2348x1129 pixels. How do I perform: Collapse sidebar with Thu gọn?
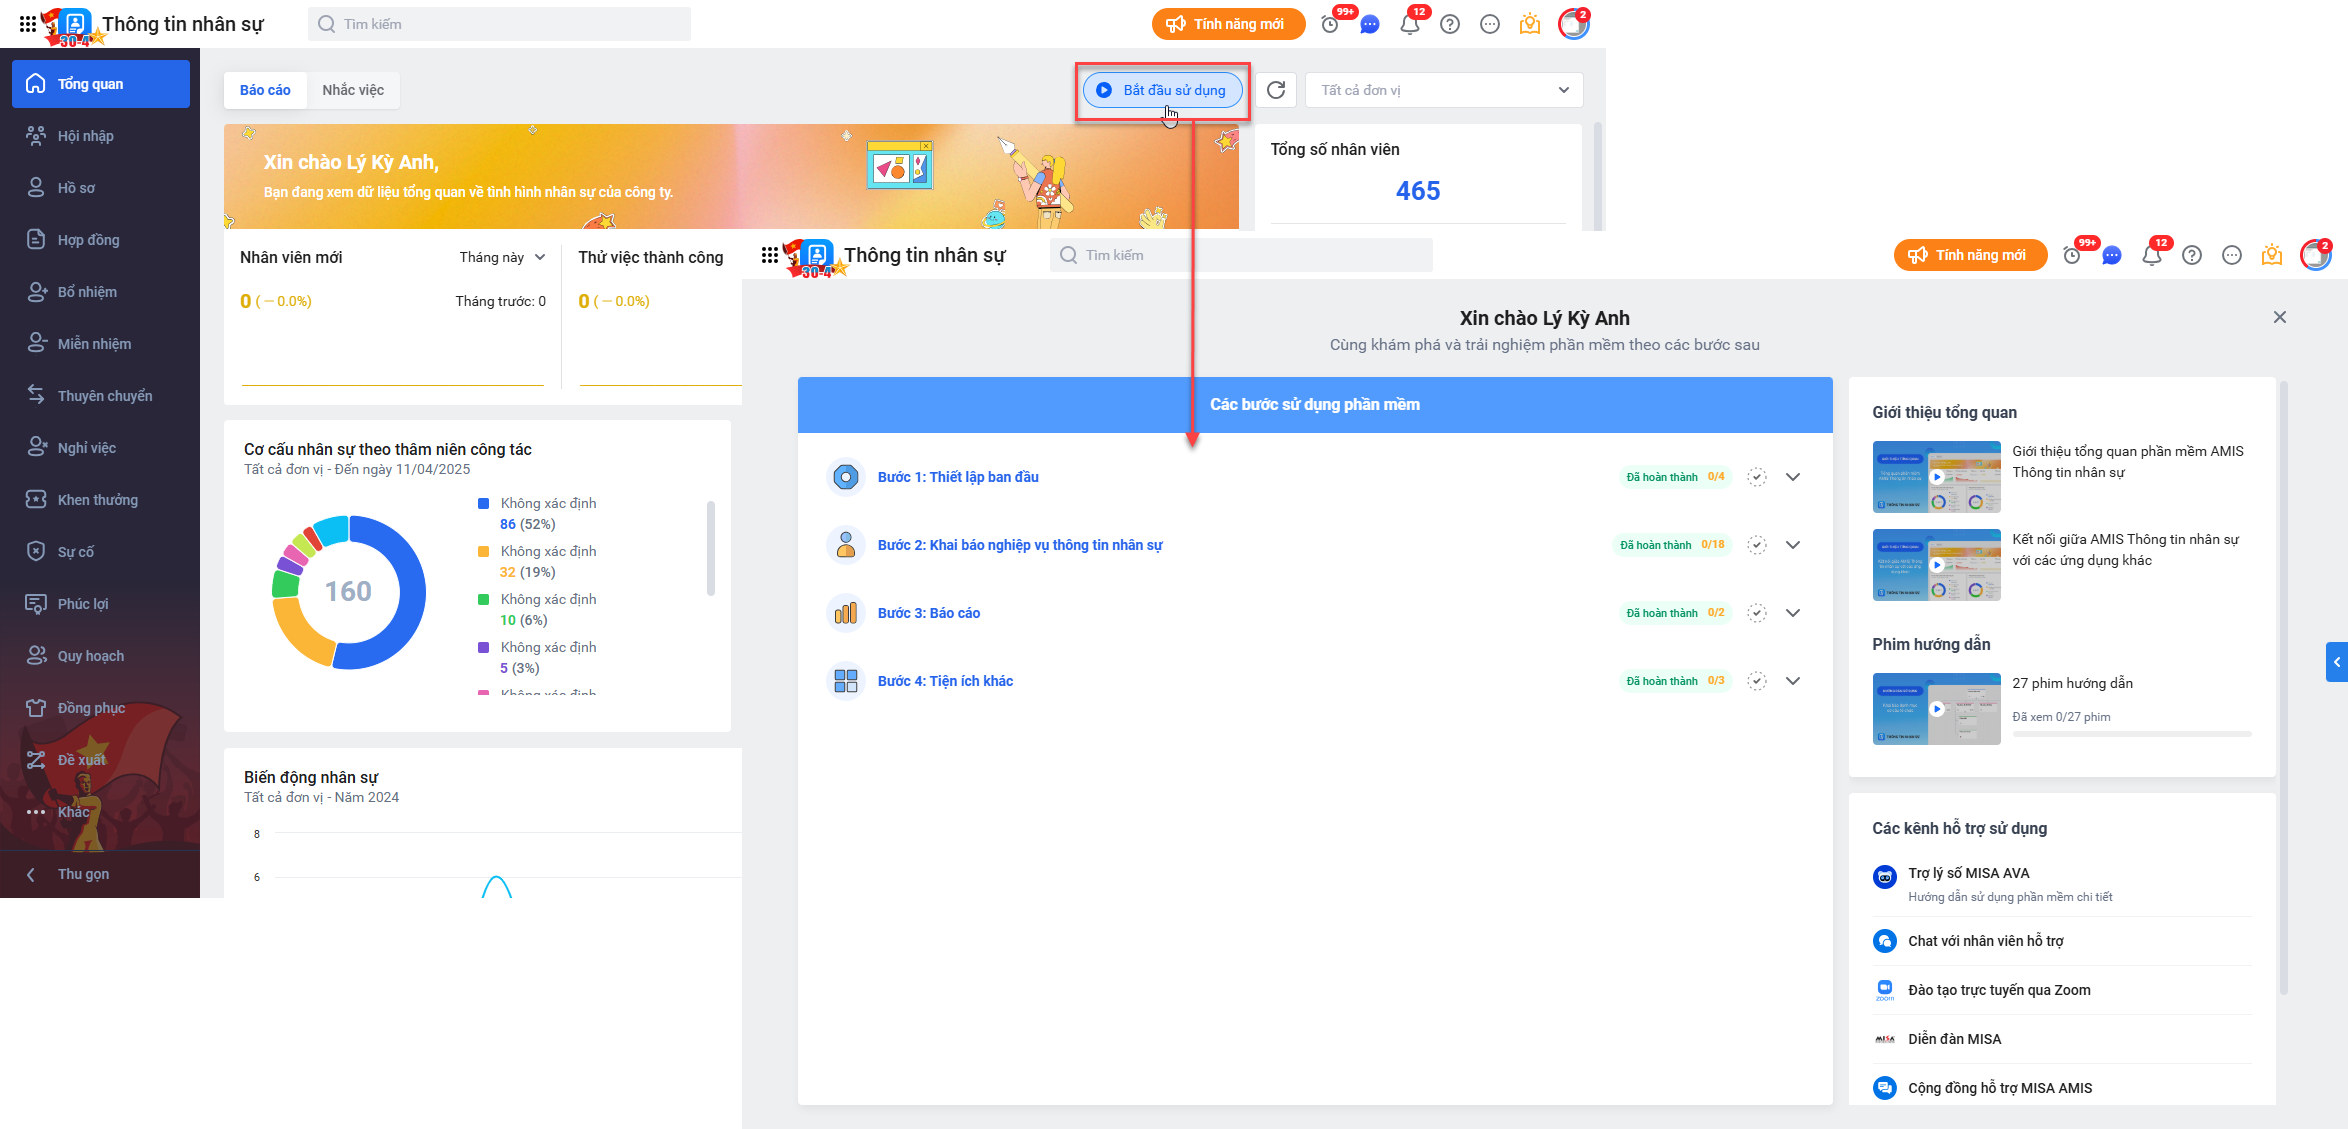(101, 874)
